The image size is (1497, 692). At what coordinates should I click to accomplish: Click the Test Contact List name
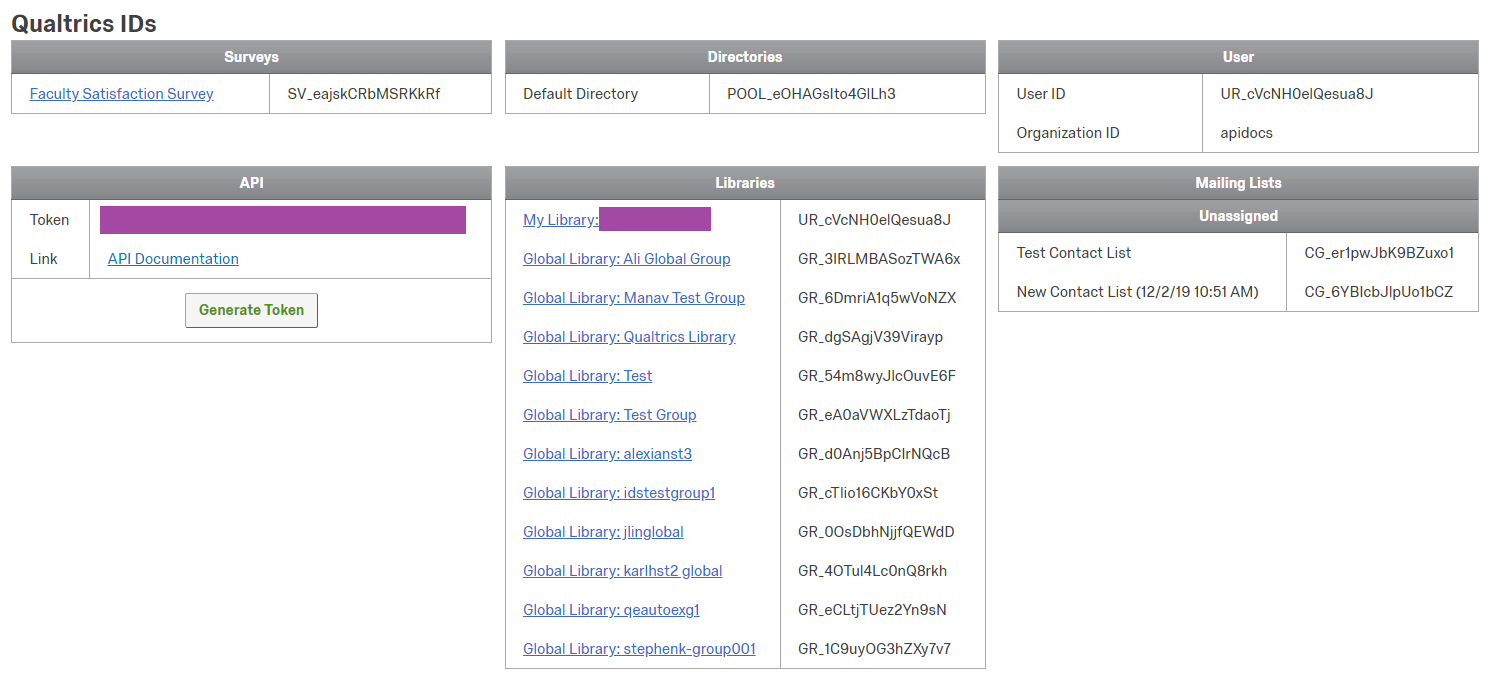(x=1074, y=253)
